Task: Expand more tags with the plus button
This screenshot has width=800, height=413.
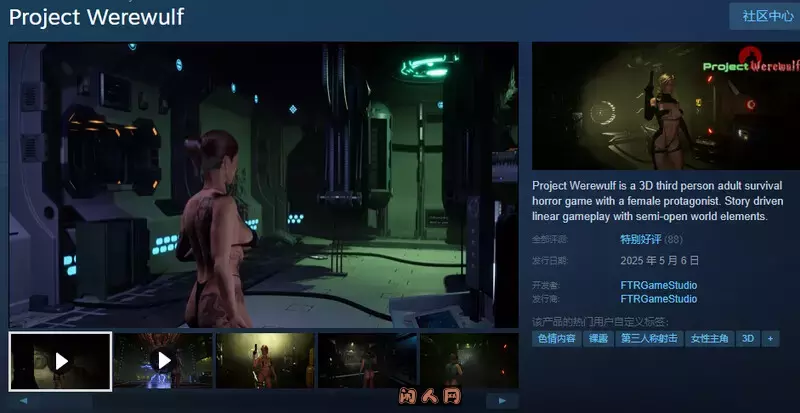Action: [770, 339]
